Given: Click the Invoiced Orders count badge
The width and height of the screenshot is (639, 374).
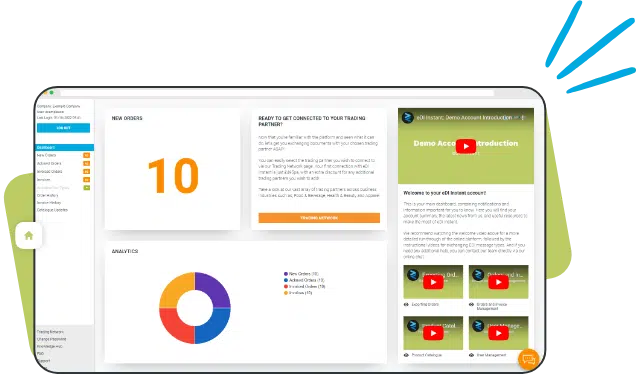Looking at the screenshot, I should point(86,172).
